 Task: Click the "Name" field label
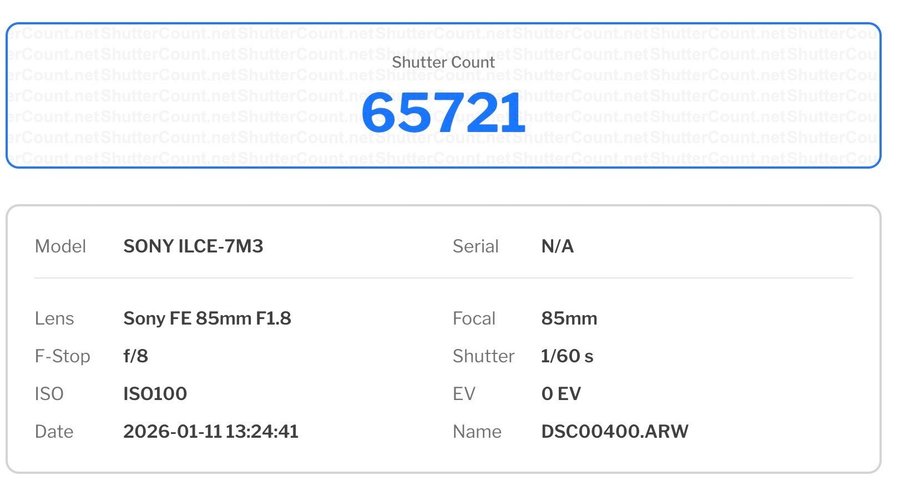pyautogui.click(x=476, y=432)
